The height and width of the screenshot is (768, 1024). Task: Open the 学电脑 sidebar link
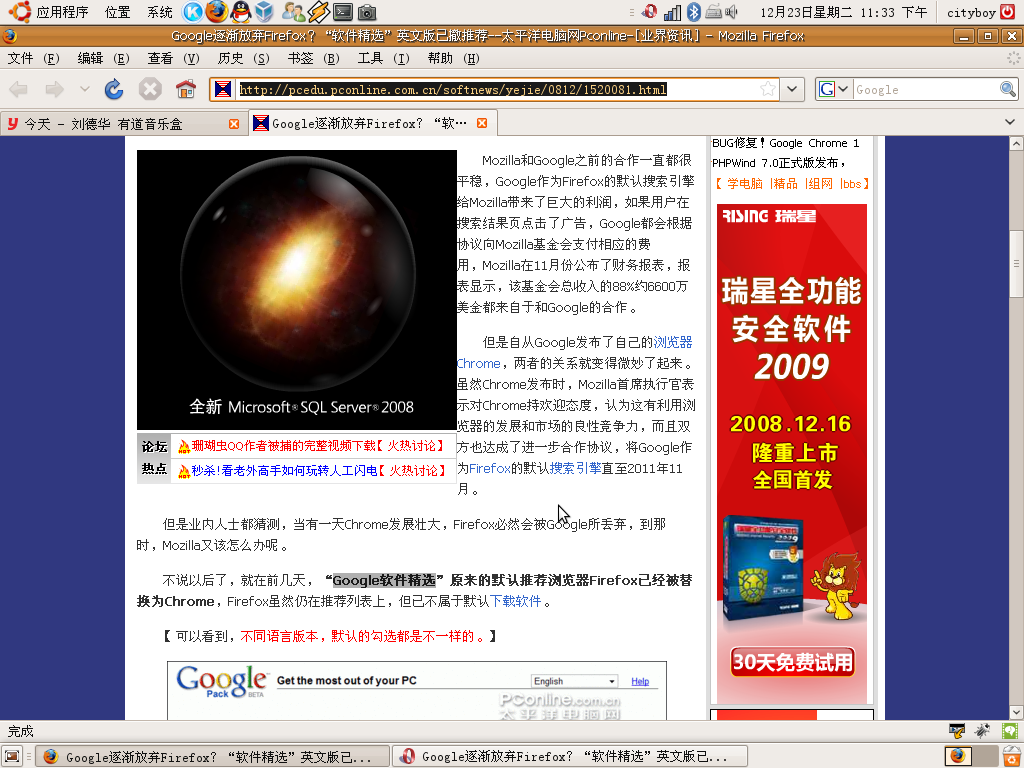tap(744, 184)
